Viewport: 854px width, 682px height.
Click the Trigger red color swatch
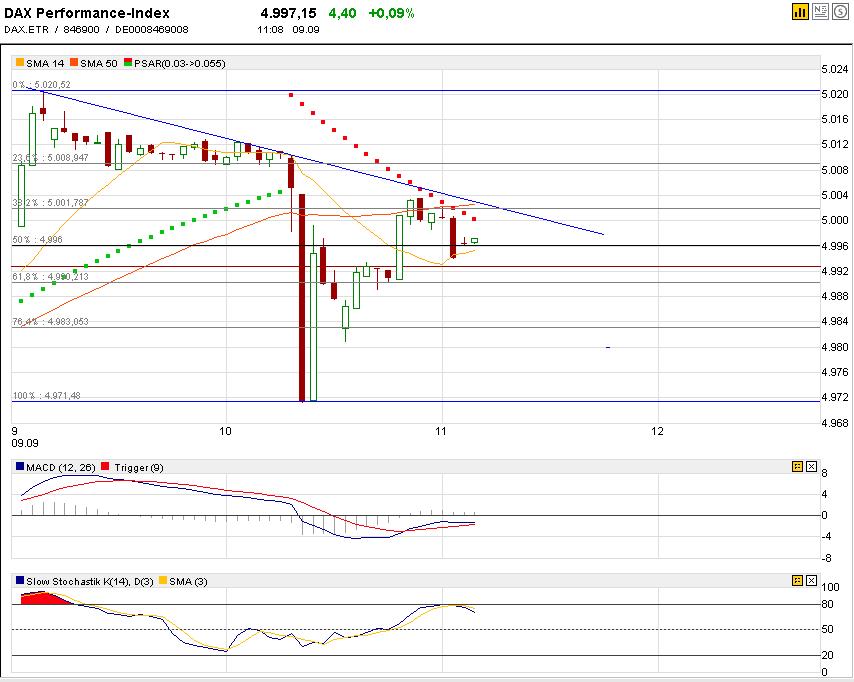pyautogui.click(x=105, y=467)
